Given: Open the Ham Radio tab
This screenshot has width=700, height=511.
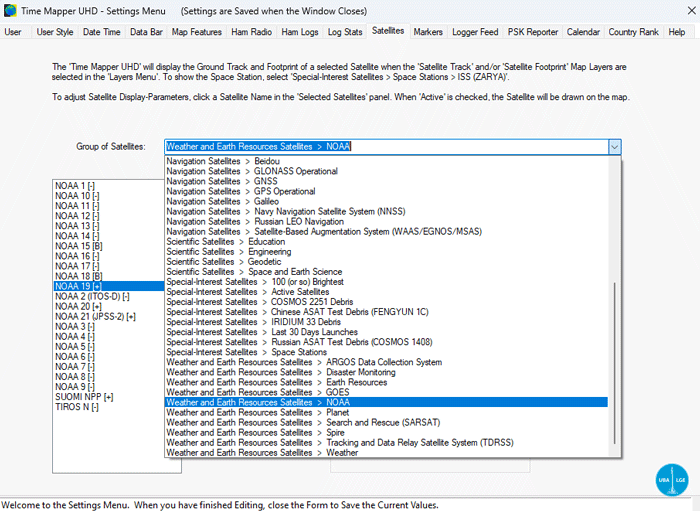Looking at the screenshot, I should pyautogui.click(x=251, y=32).
